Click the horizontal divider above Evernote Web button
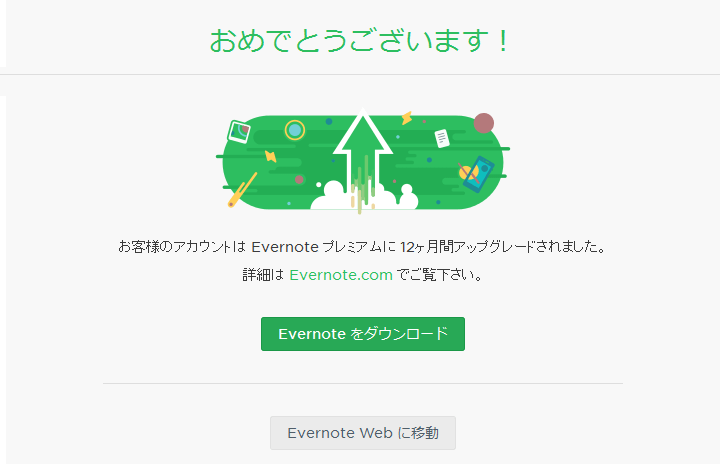 (x=363, y=383)
